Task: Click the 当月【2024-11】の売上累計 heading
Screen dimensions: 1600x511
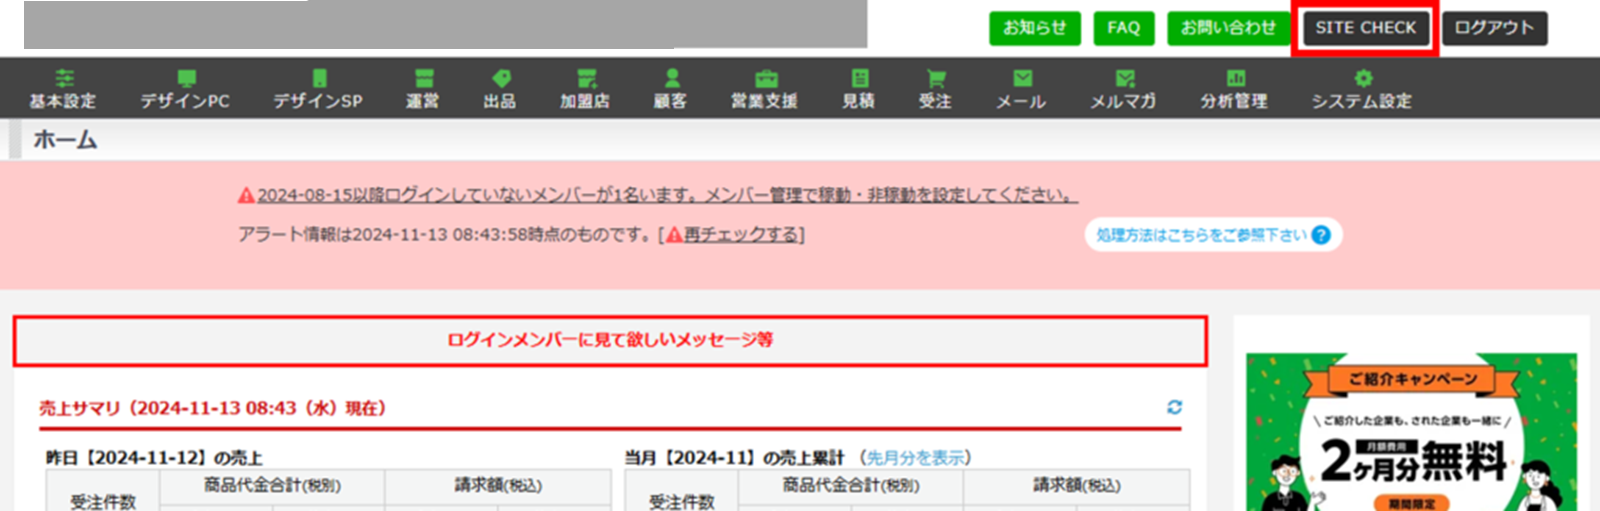Action: click(734, 458)
